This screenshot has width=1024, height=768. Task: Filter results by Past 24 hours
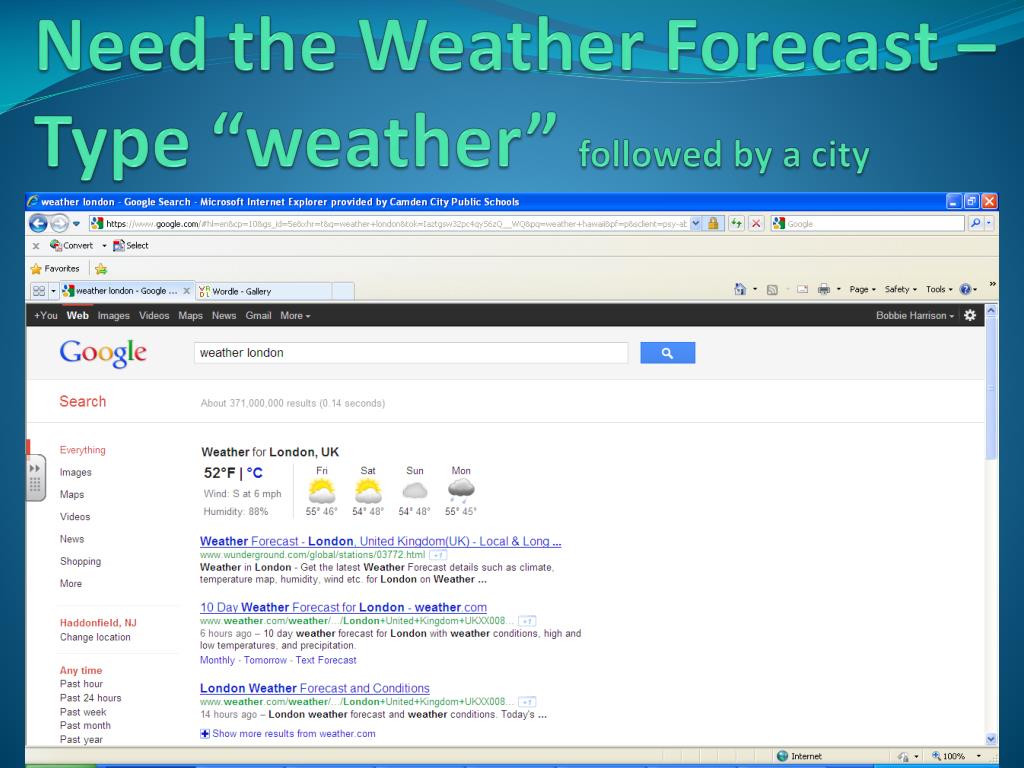click(91, 698)
